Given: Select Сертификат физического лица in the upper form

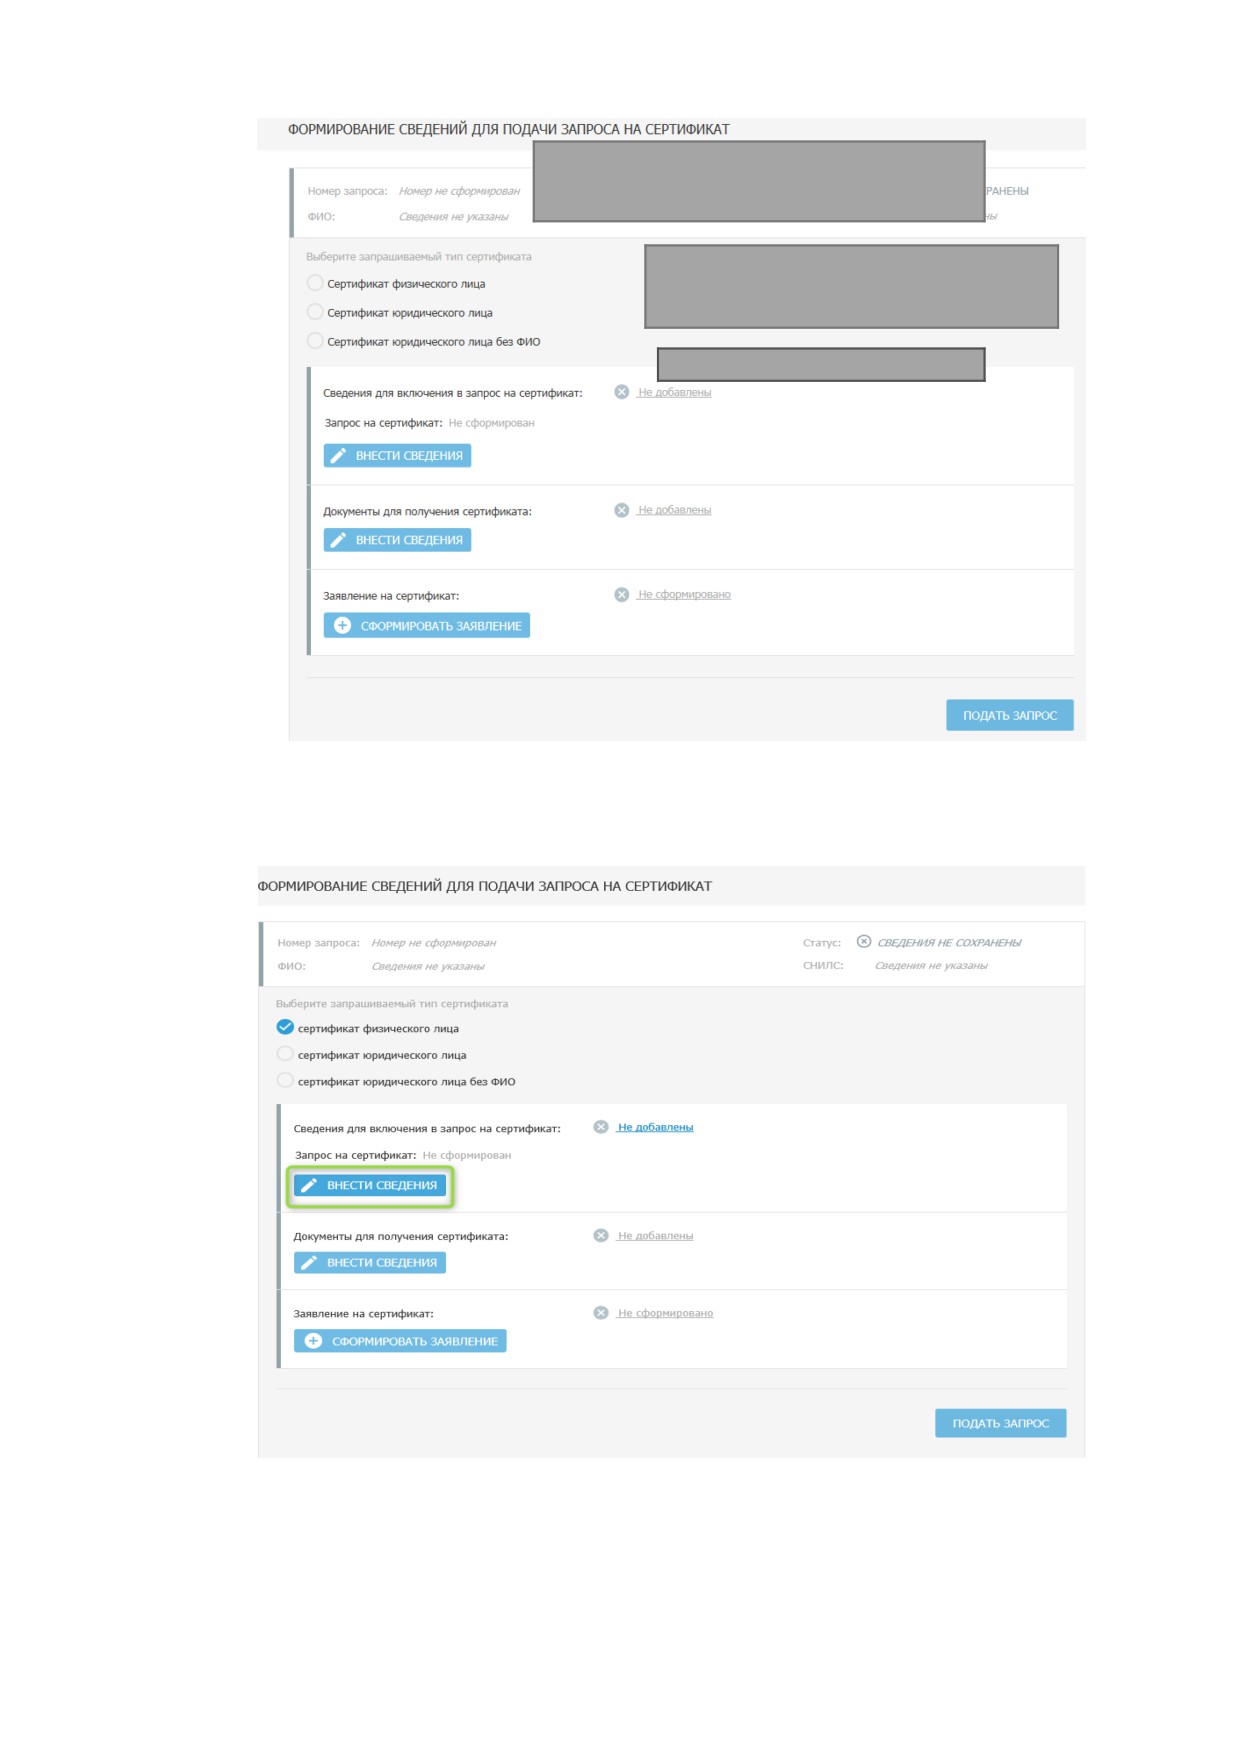Looking at the screenshot, I should pos(315,283).
